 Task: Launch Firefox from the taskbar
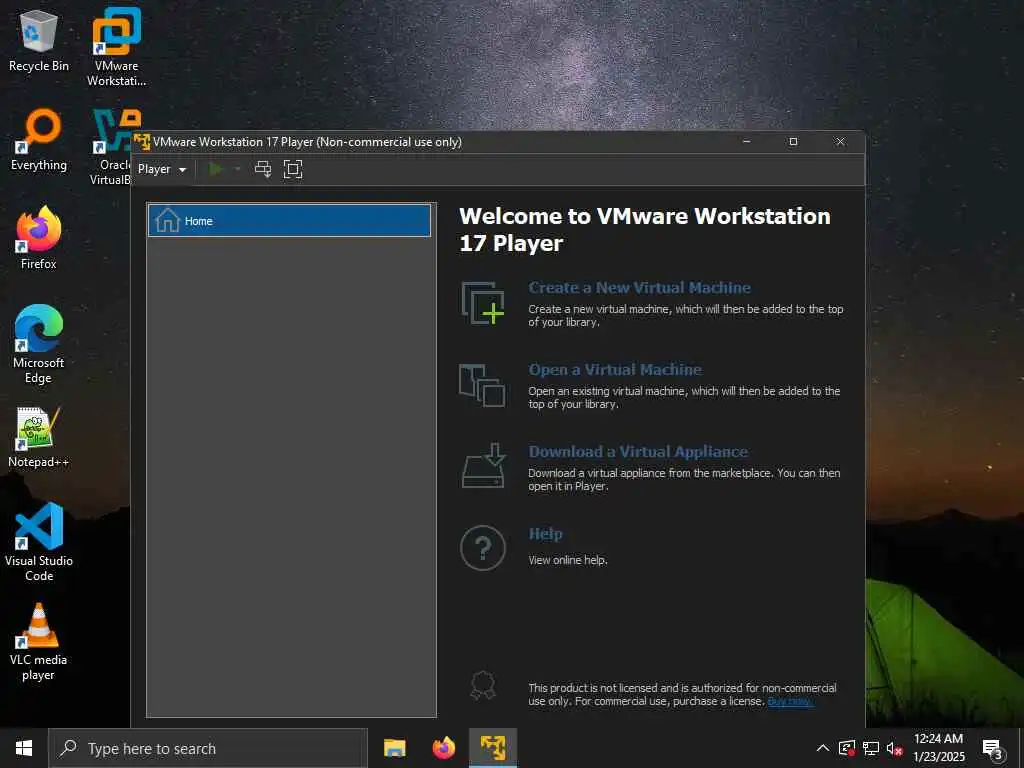click(443, 748)
